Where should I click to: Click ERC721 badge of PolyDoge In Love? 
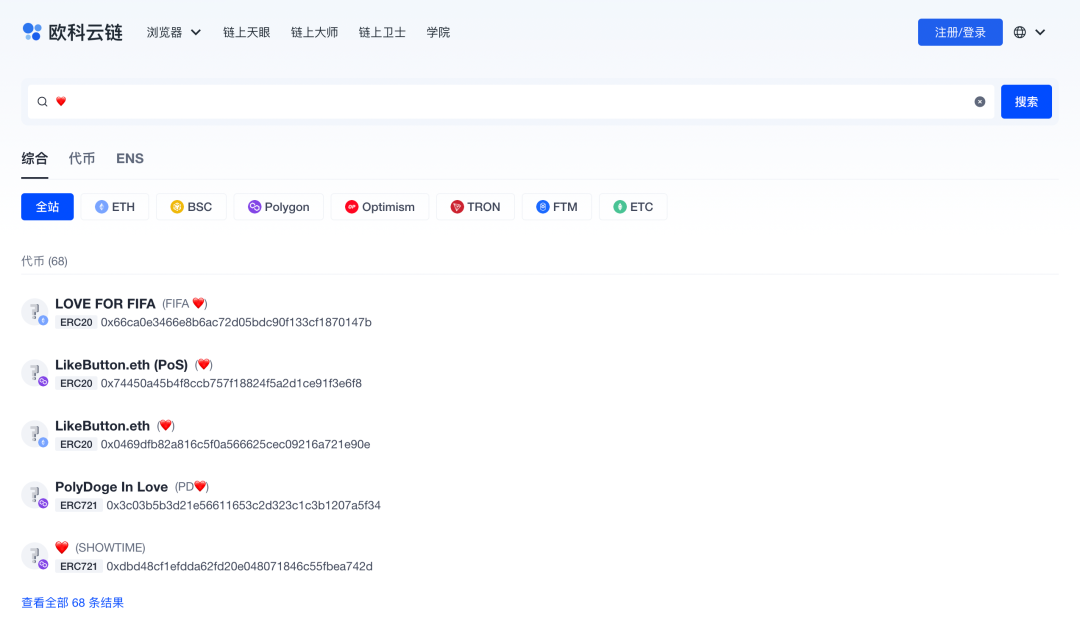79,506
